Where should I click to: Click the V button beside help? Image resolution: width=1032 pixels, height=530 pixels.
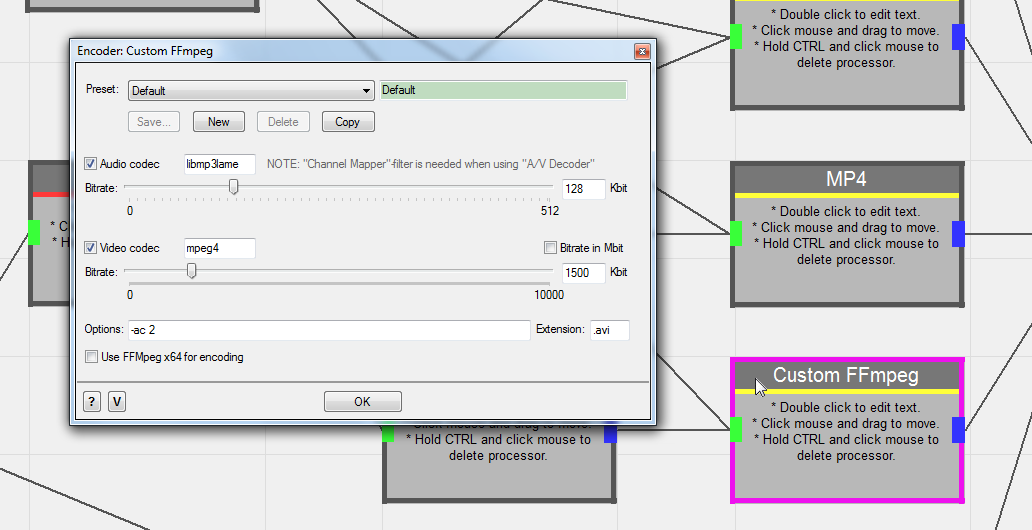[117, 402]
